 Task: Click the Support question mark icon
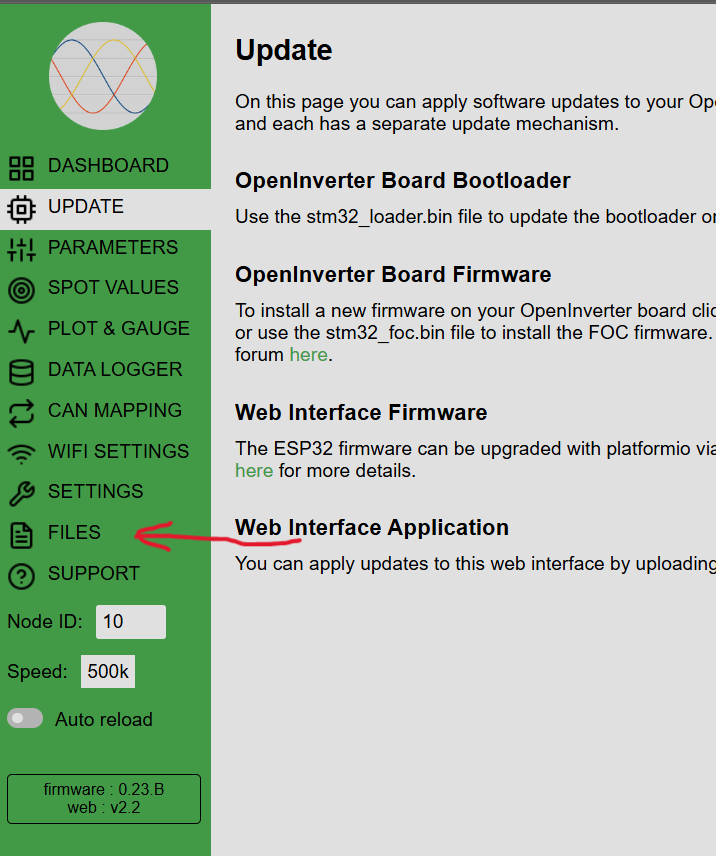(21, 575)
